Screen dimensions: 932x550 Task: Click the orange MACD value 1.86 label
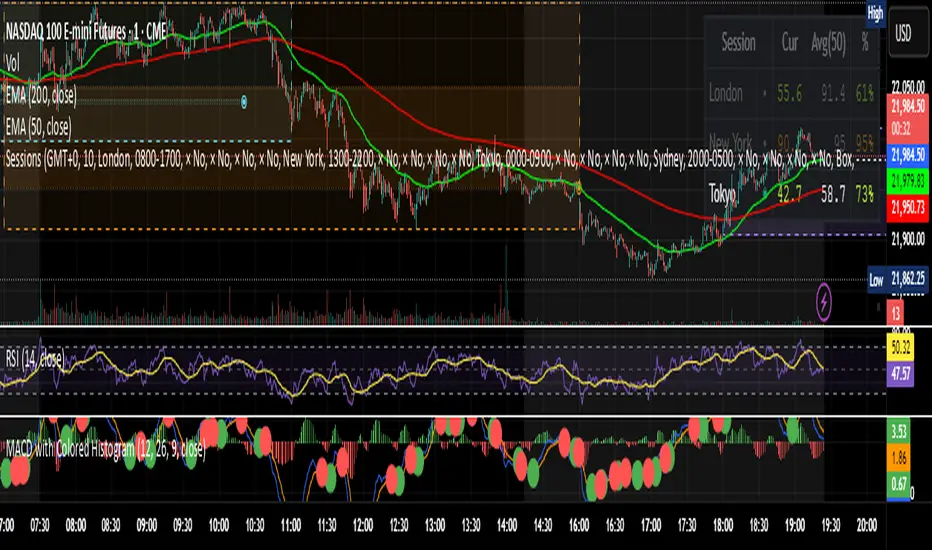pos(899,457)
